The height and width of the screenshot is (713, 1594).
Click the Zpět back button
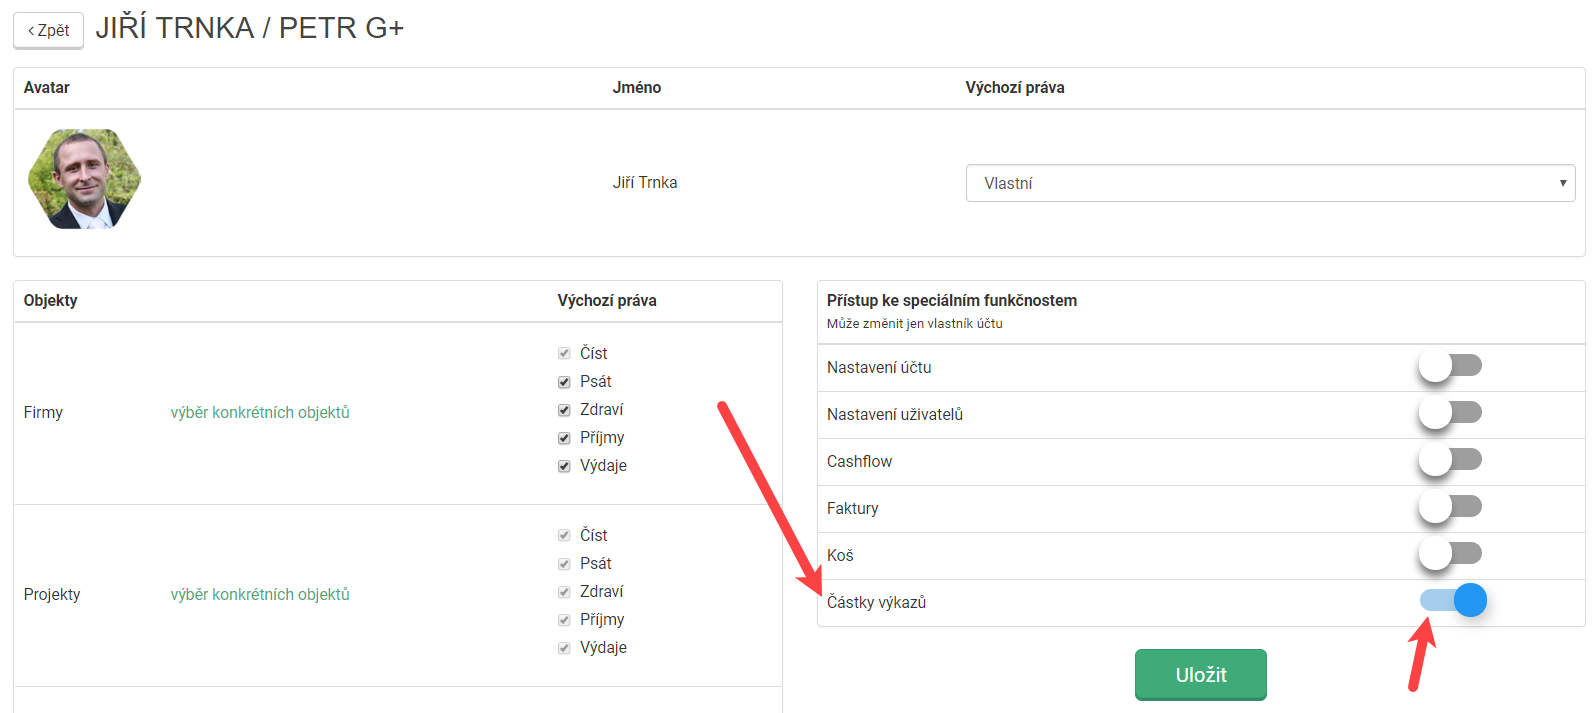pos(48,31)
